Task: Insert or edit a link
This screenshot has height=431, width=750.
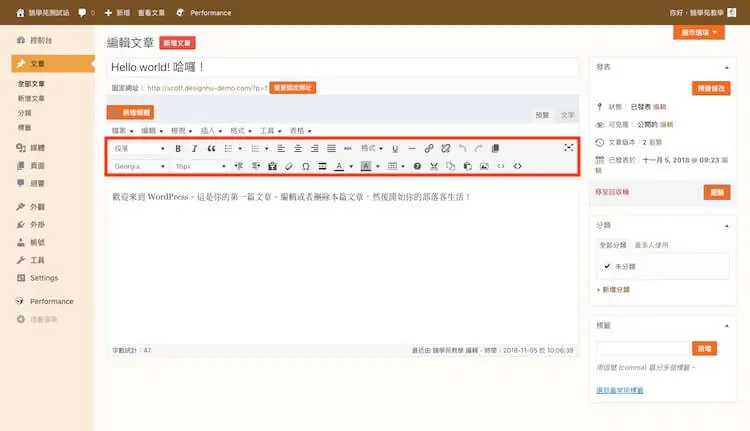Action: point(429,149)
